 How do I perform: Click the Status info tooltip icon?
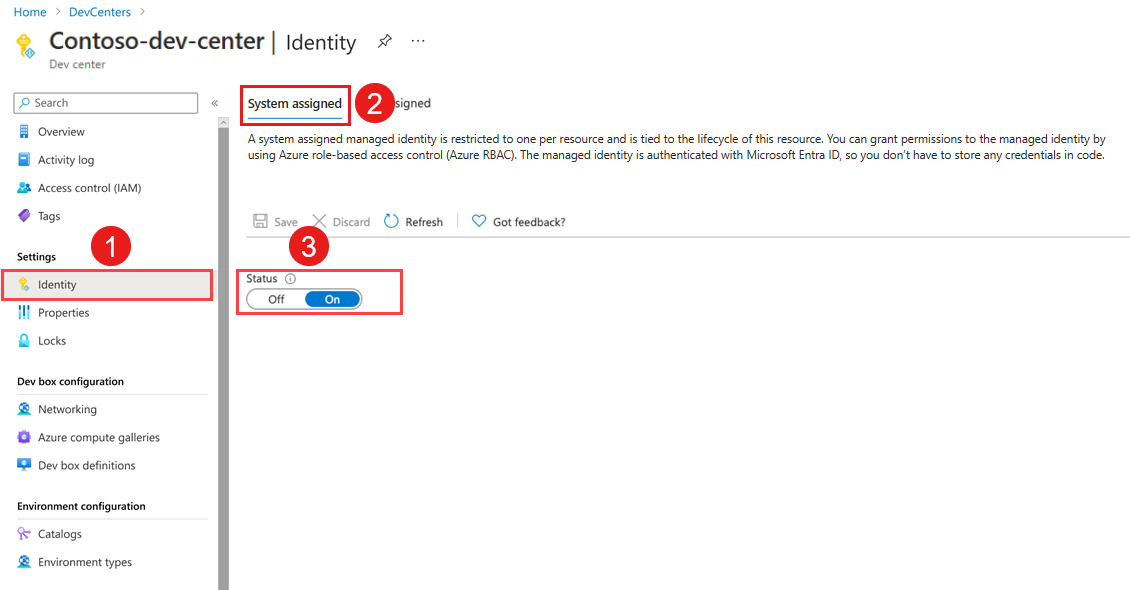coord(290,278)
